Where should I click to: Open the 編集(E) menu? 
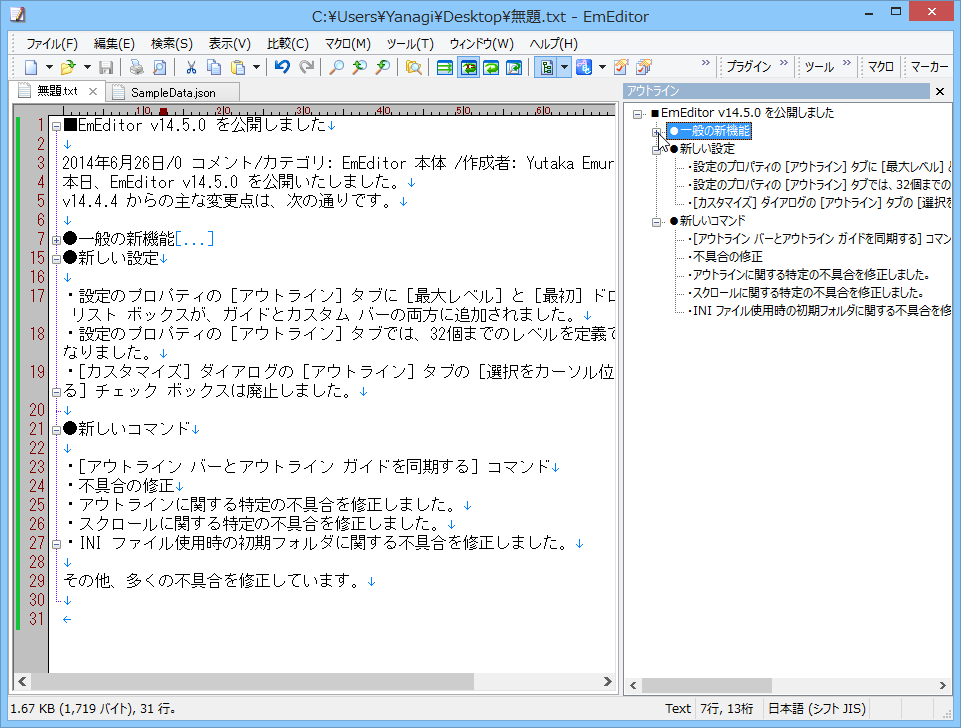(x=114, y=44)
